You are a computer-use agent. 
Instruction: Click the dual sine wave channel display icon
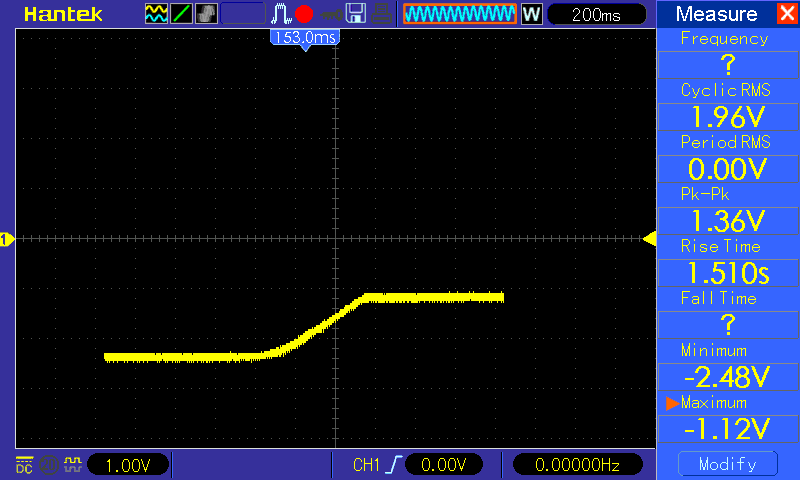pos(156,14)
